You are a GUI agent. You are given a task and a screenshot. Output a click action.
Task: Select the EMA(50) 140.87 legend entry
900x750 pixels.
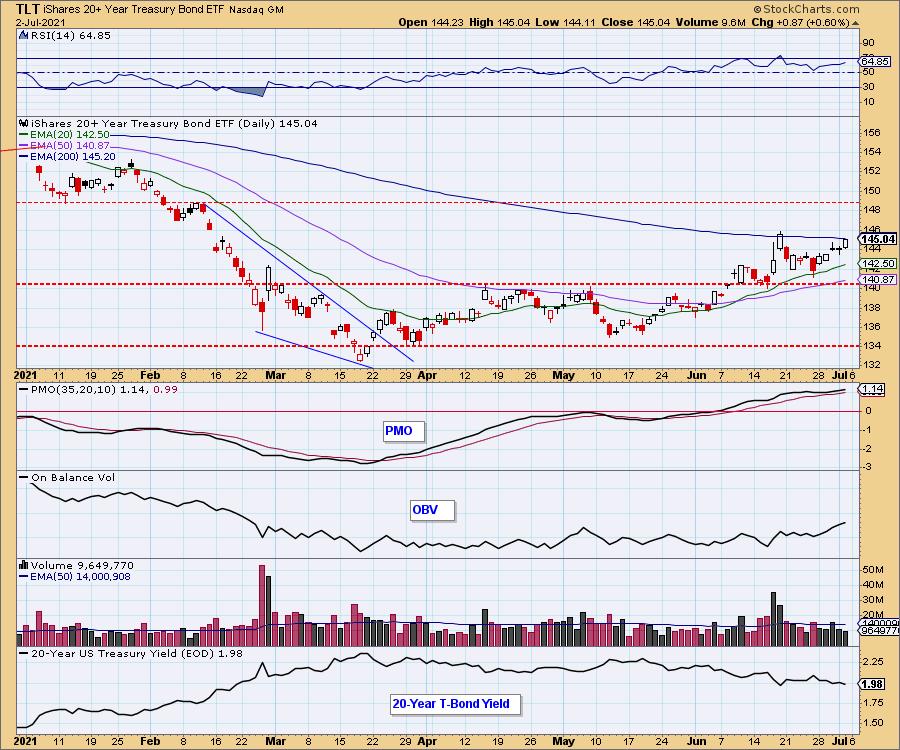[64, 146]
